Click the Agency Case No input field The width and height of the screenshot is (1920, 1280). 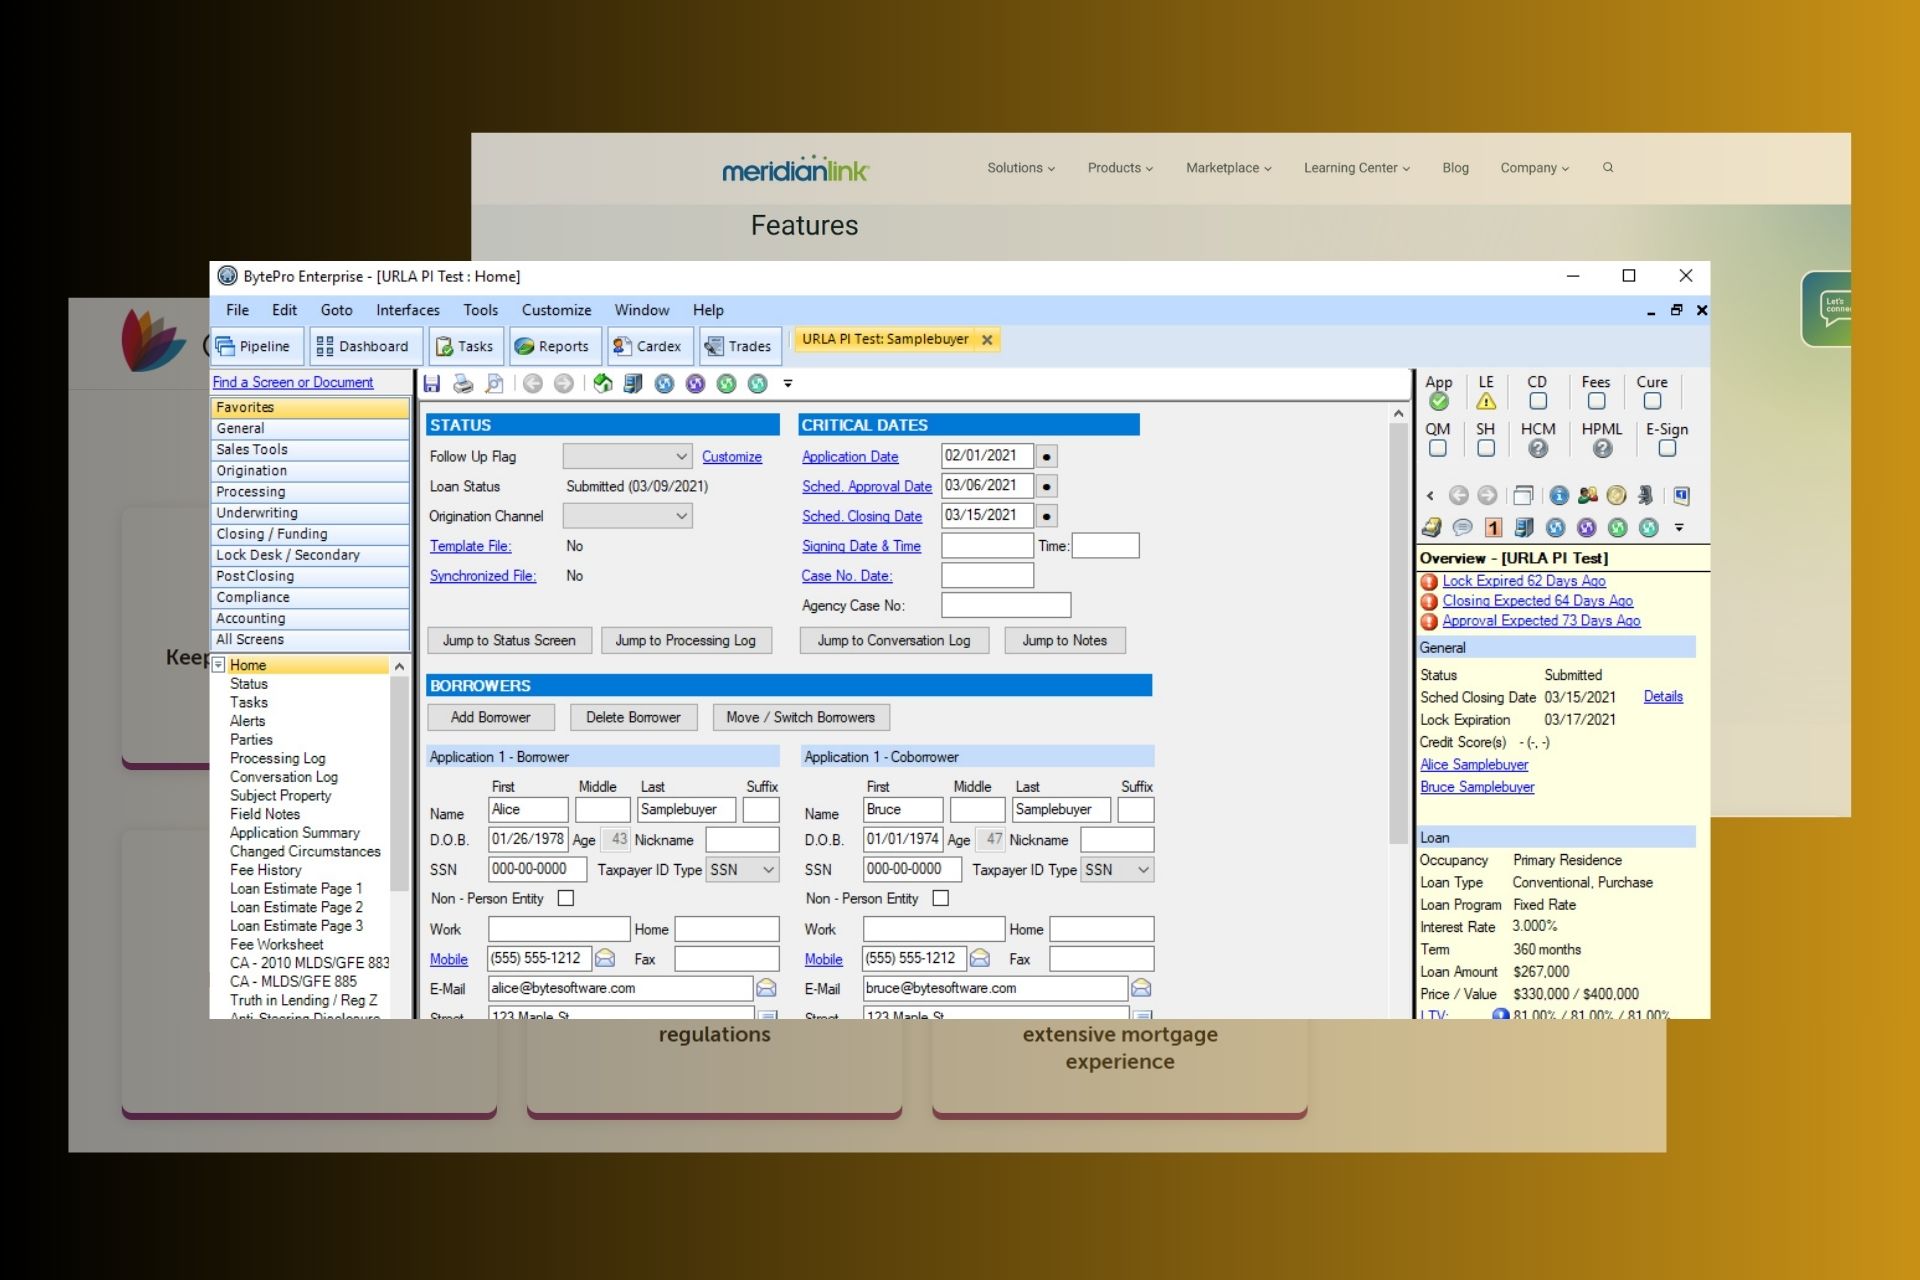tap(1004, 604)
